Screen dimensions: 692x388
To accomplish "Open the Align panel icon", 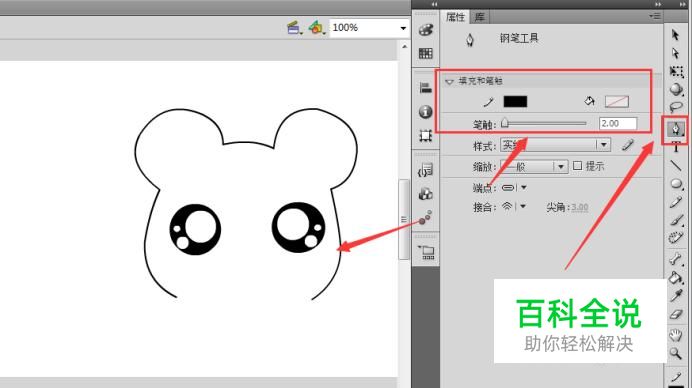I will (x=426, y=88).
